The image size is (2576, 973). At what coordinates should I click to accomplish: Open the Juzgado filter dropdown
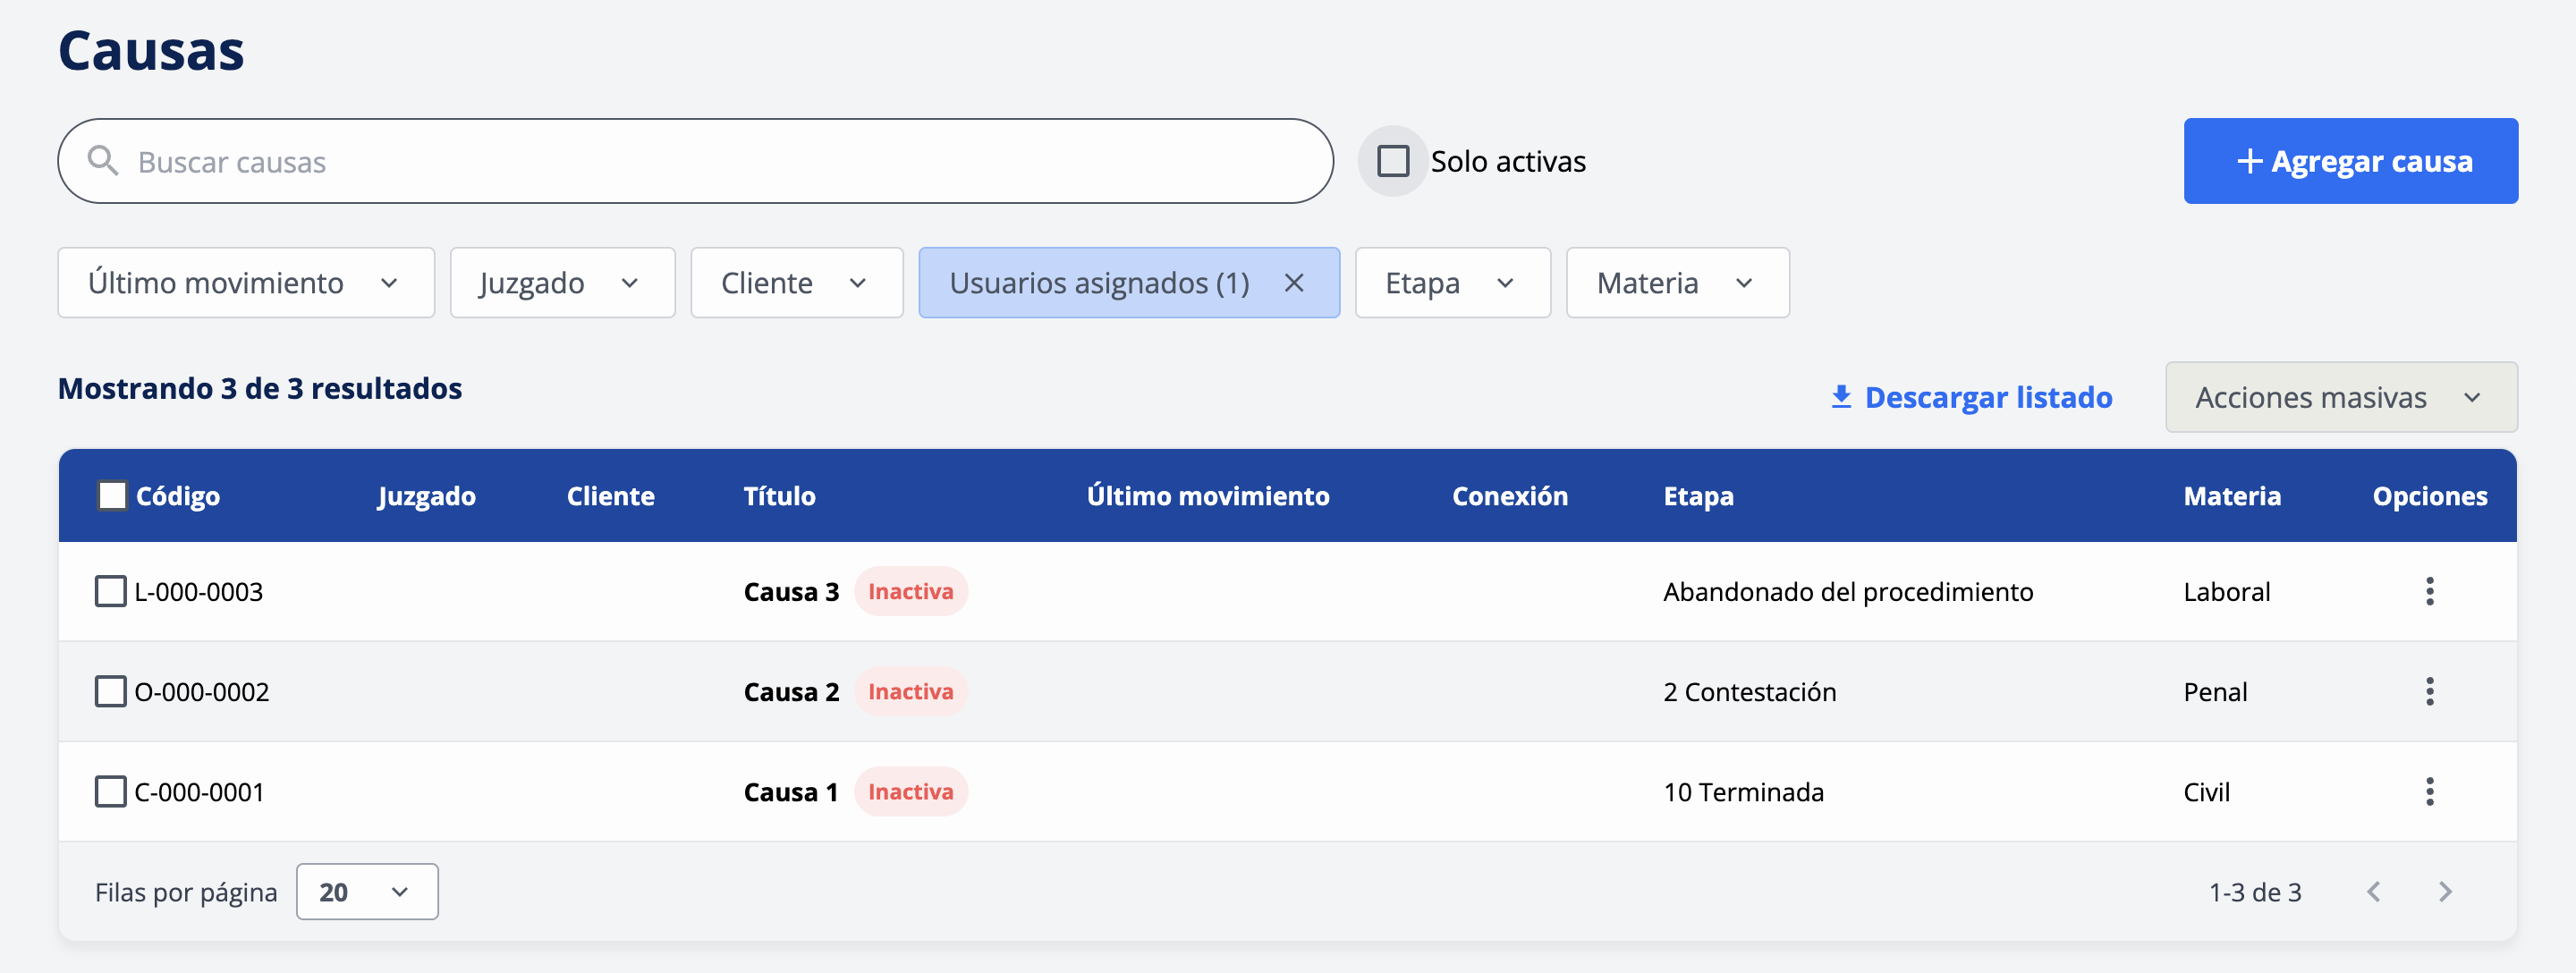click(562, 283)
